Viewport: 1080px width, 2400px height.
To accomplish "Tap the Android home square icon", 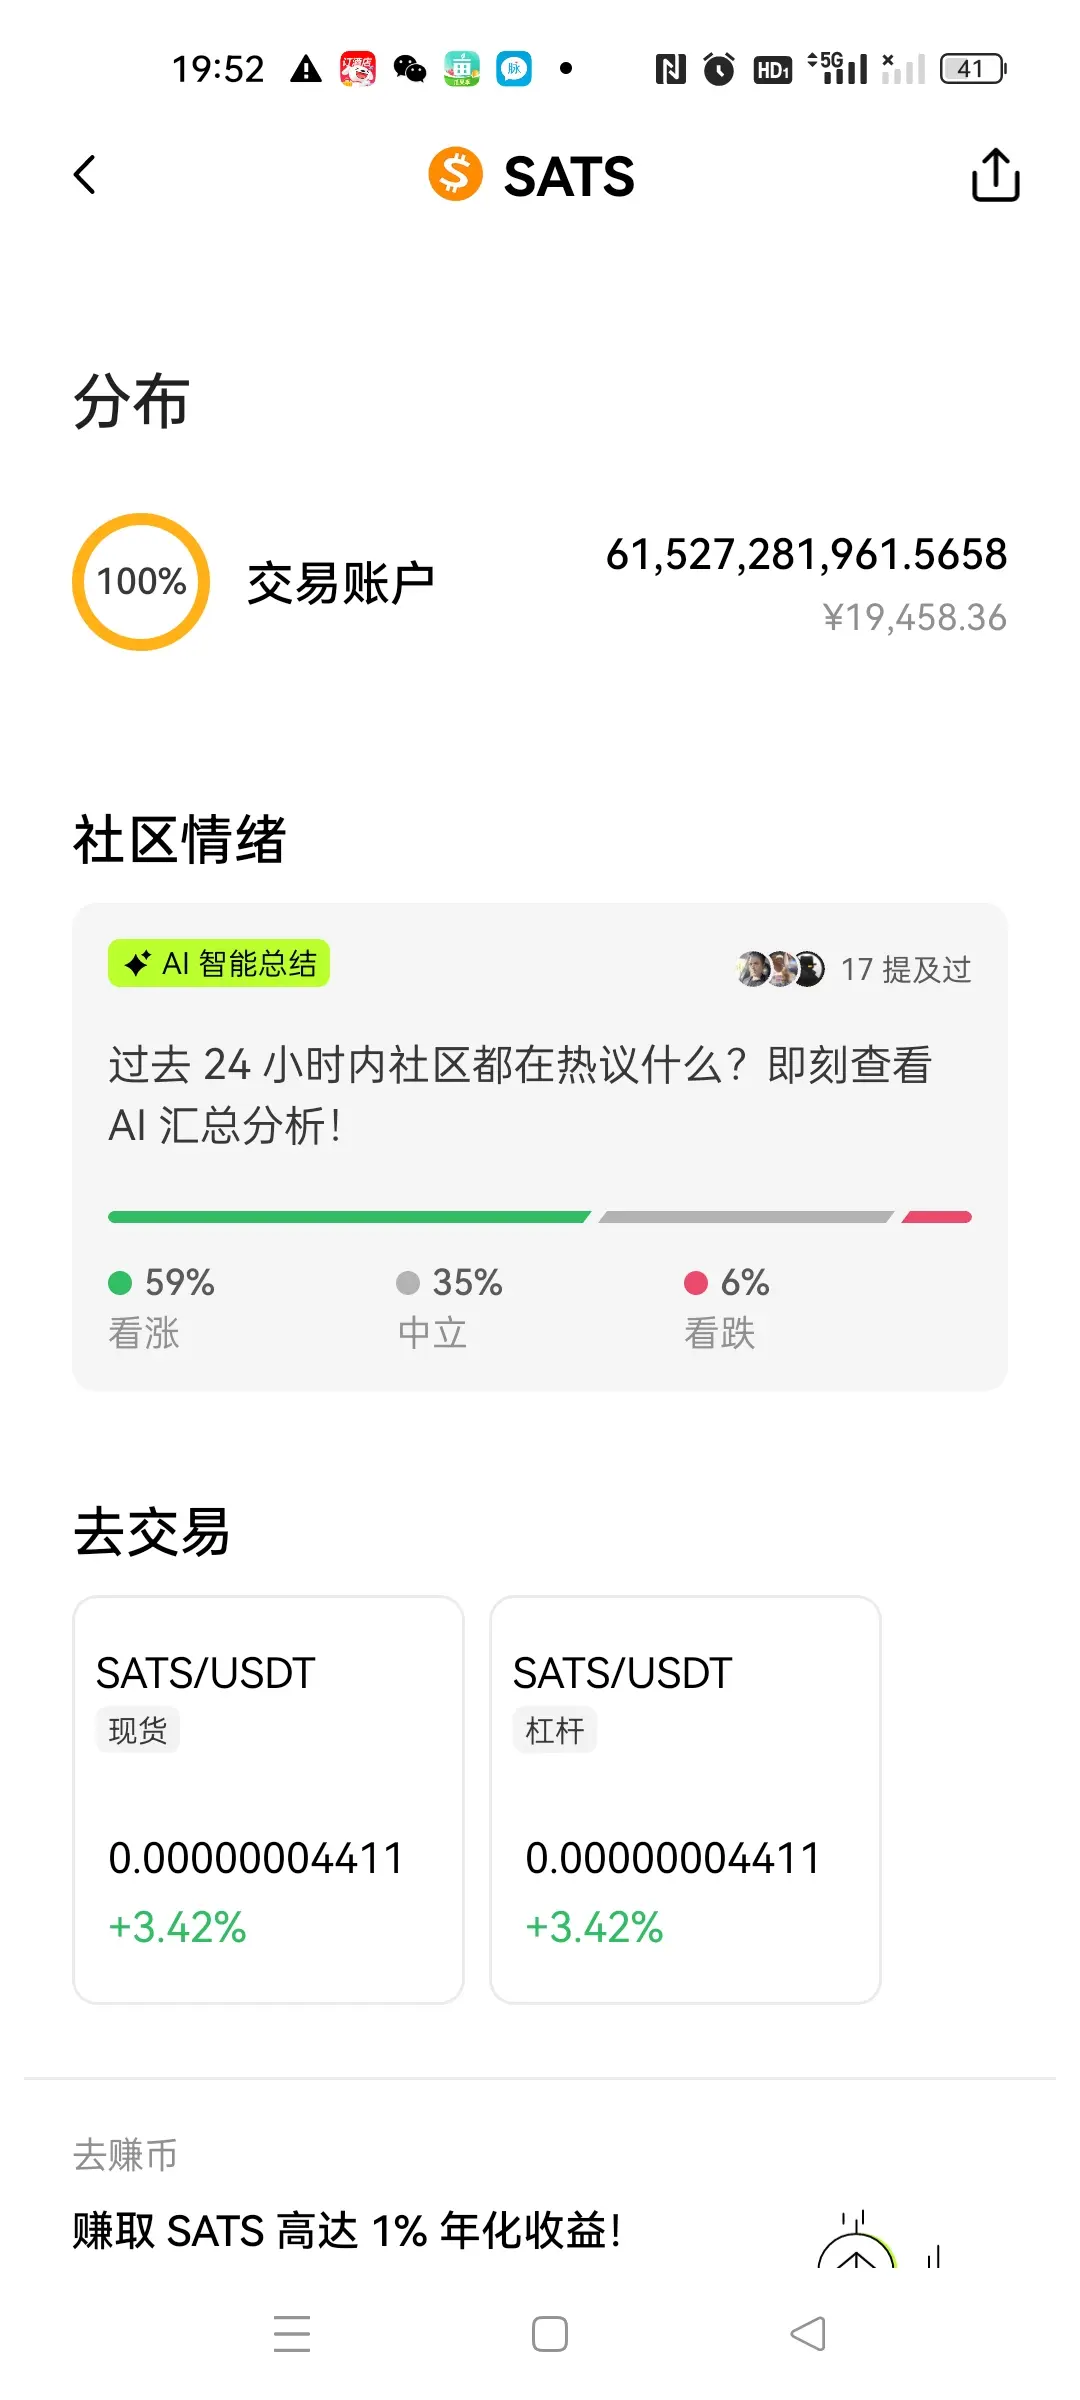I will tap(550, 2333).
